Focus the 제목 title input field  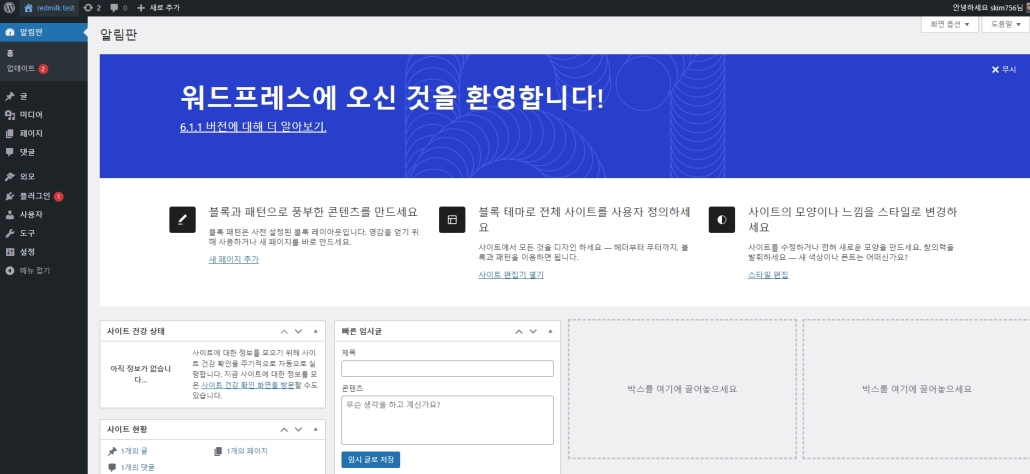coord(447,368)
